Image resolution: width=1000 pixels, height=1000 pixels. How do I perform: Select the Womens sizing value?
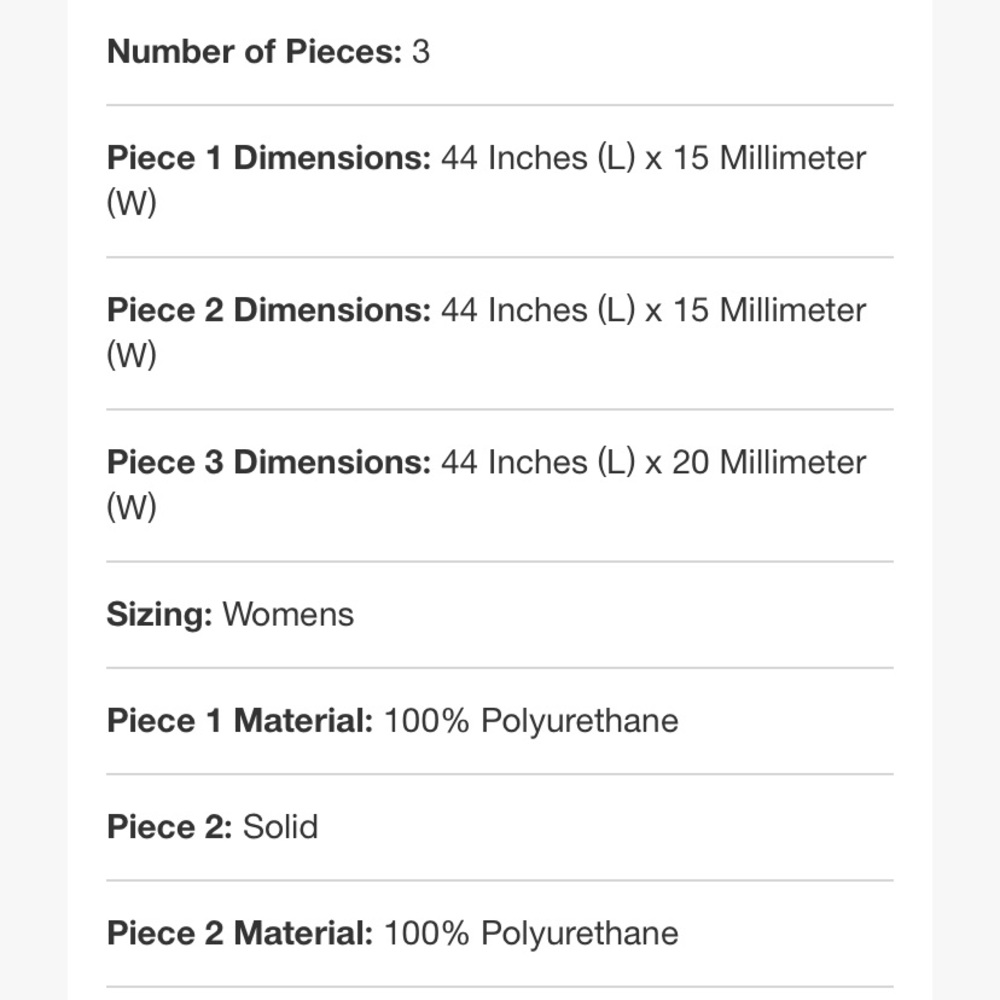coord(288,615)
